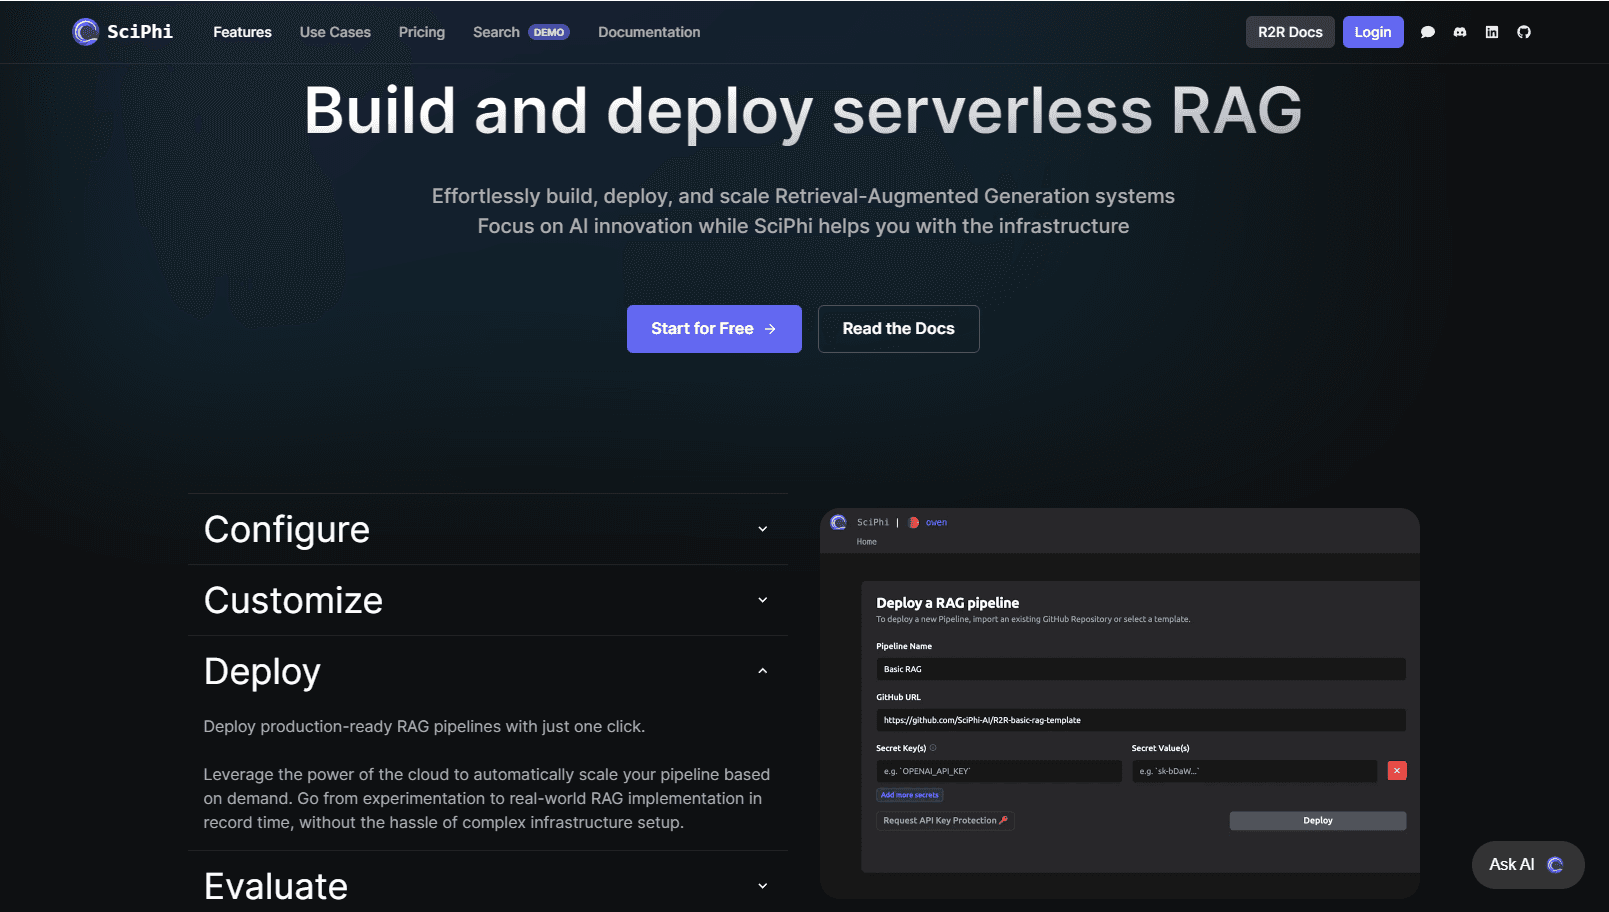Click the Deploy button in pipeline form

[1318, 821]
